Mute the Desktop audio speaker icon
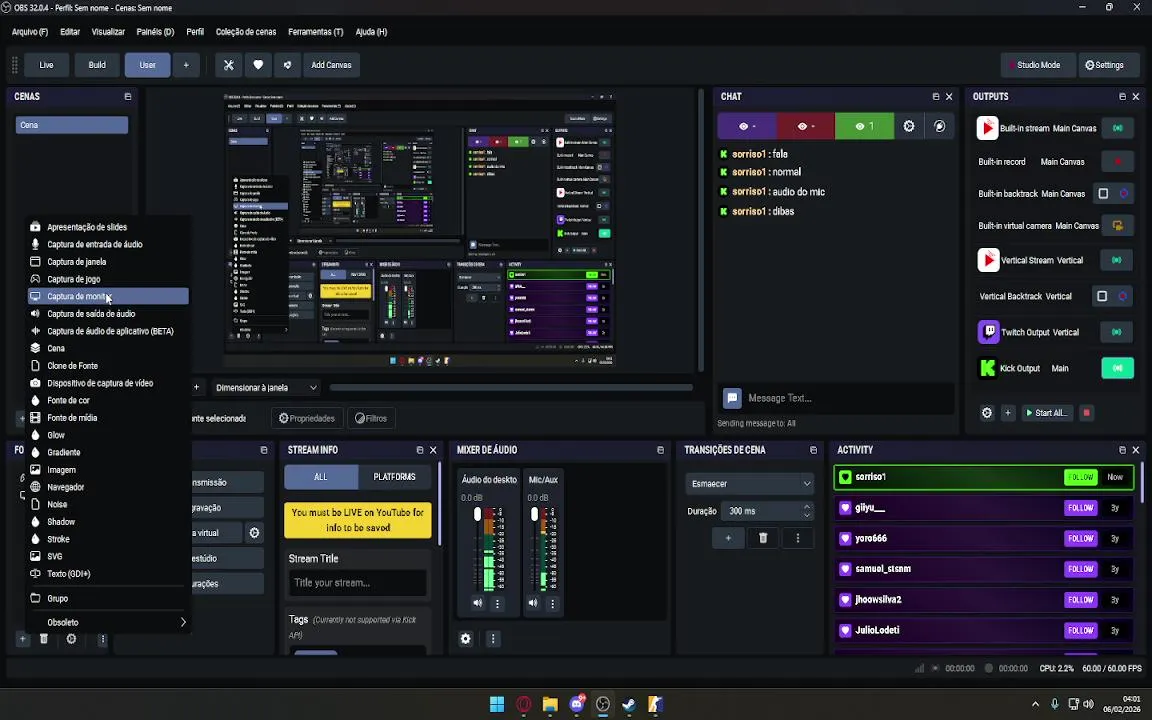This screenshot has height=720, width=1152. (478, 603)
